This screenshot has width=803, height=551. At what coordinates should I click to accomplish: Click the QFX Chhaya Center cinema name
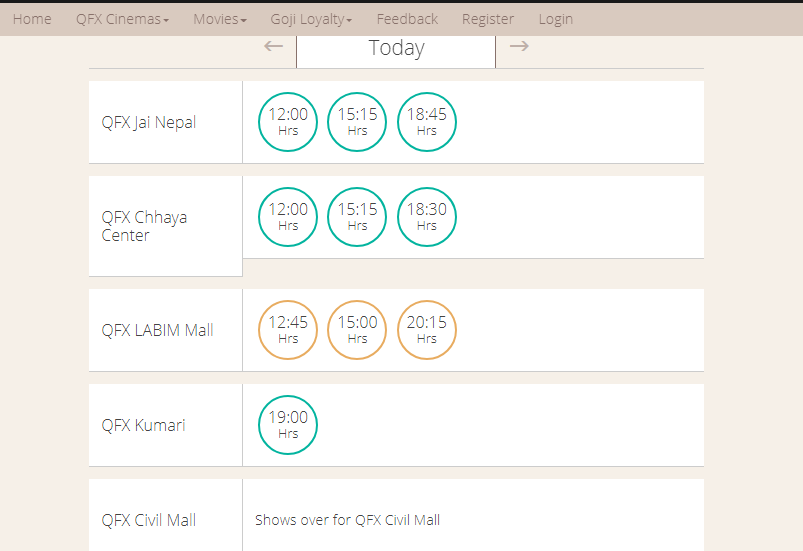(144, 226)
